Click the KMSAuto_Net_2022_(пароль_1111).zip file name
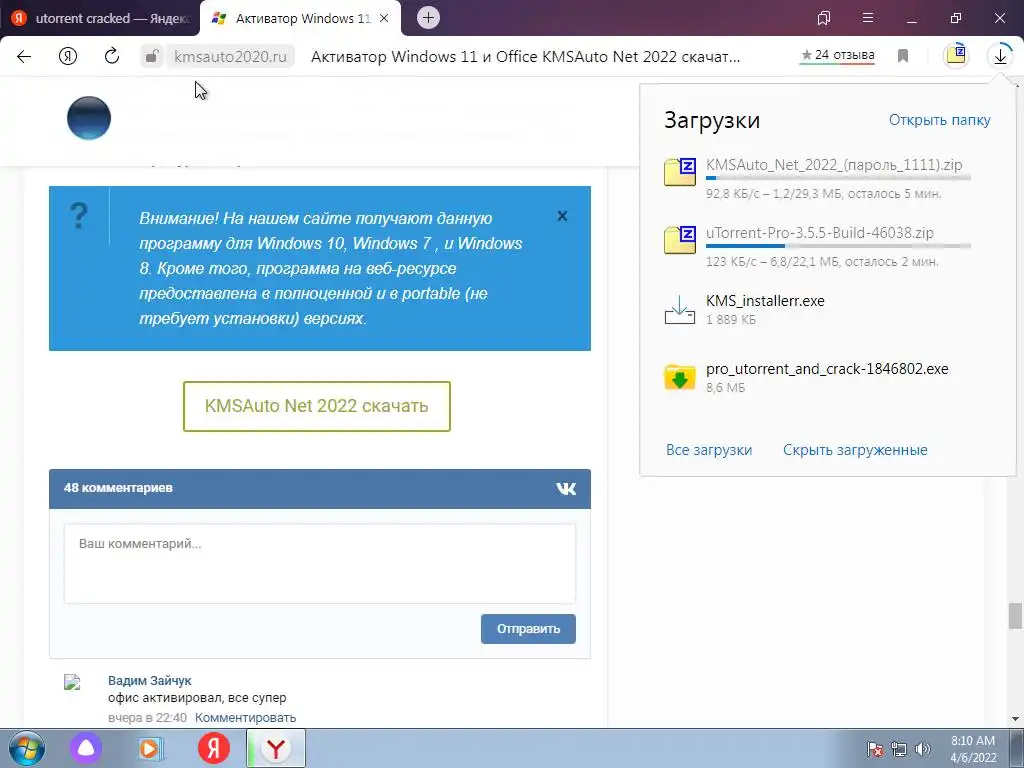Viewport: 1024px width, 768px height. (x=834, y=165)
